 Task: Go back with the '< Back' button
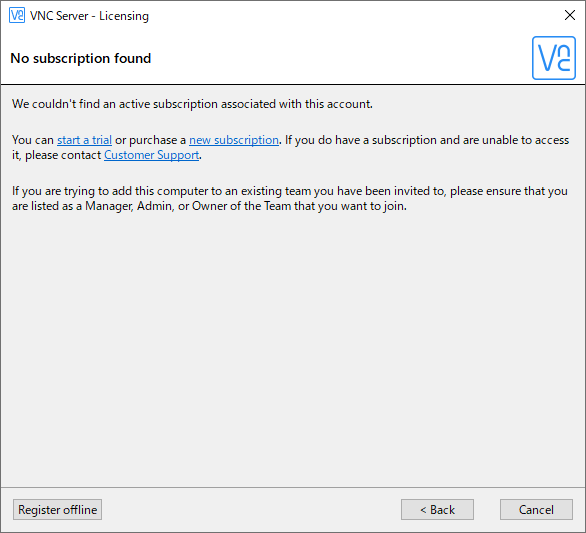[437, 509]
